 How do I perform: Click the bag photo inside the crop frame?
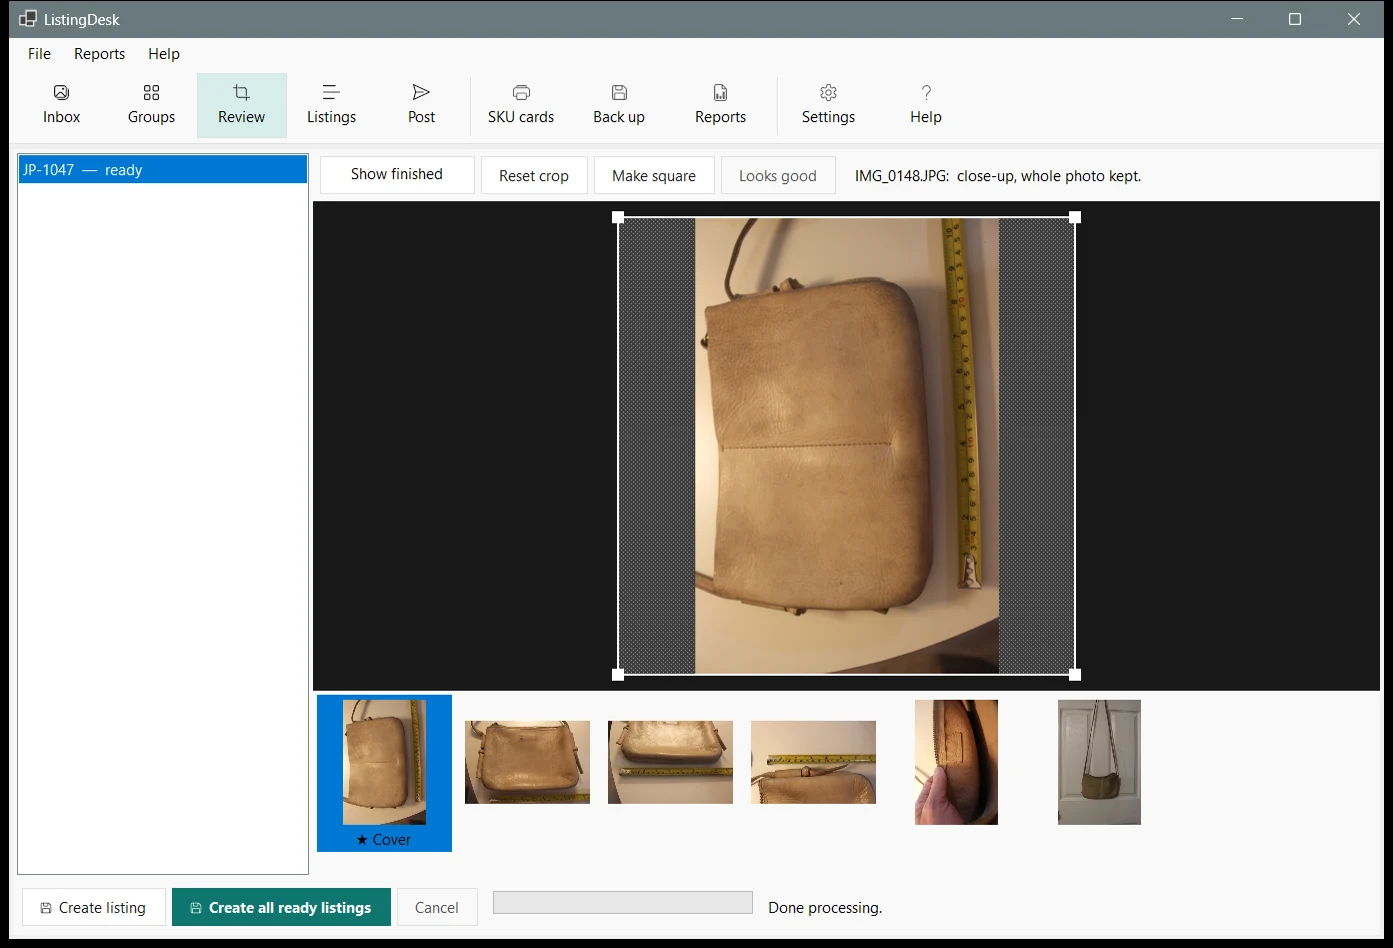pyautogui.click(x=847, y=446)
